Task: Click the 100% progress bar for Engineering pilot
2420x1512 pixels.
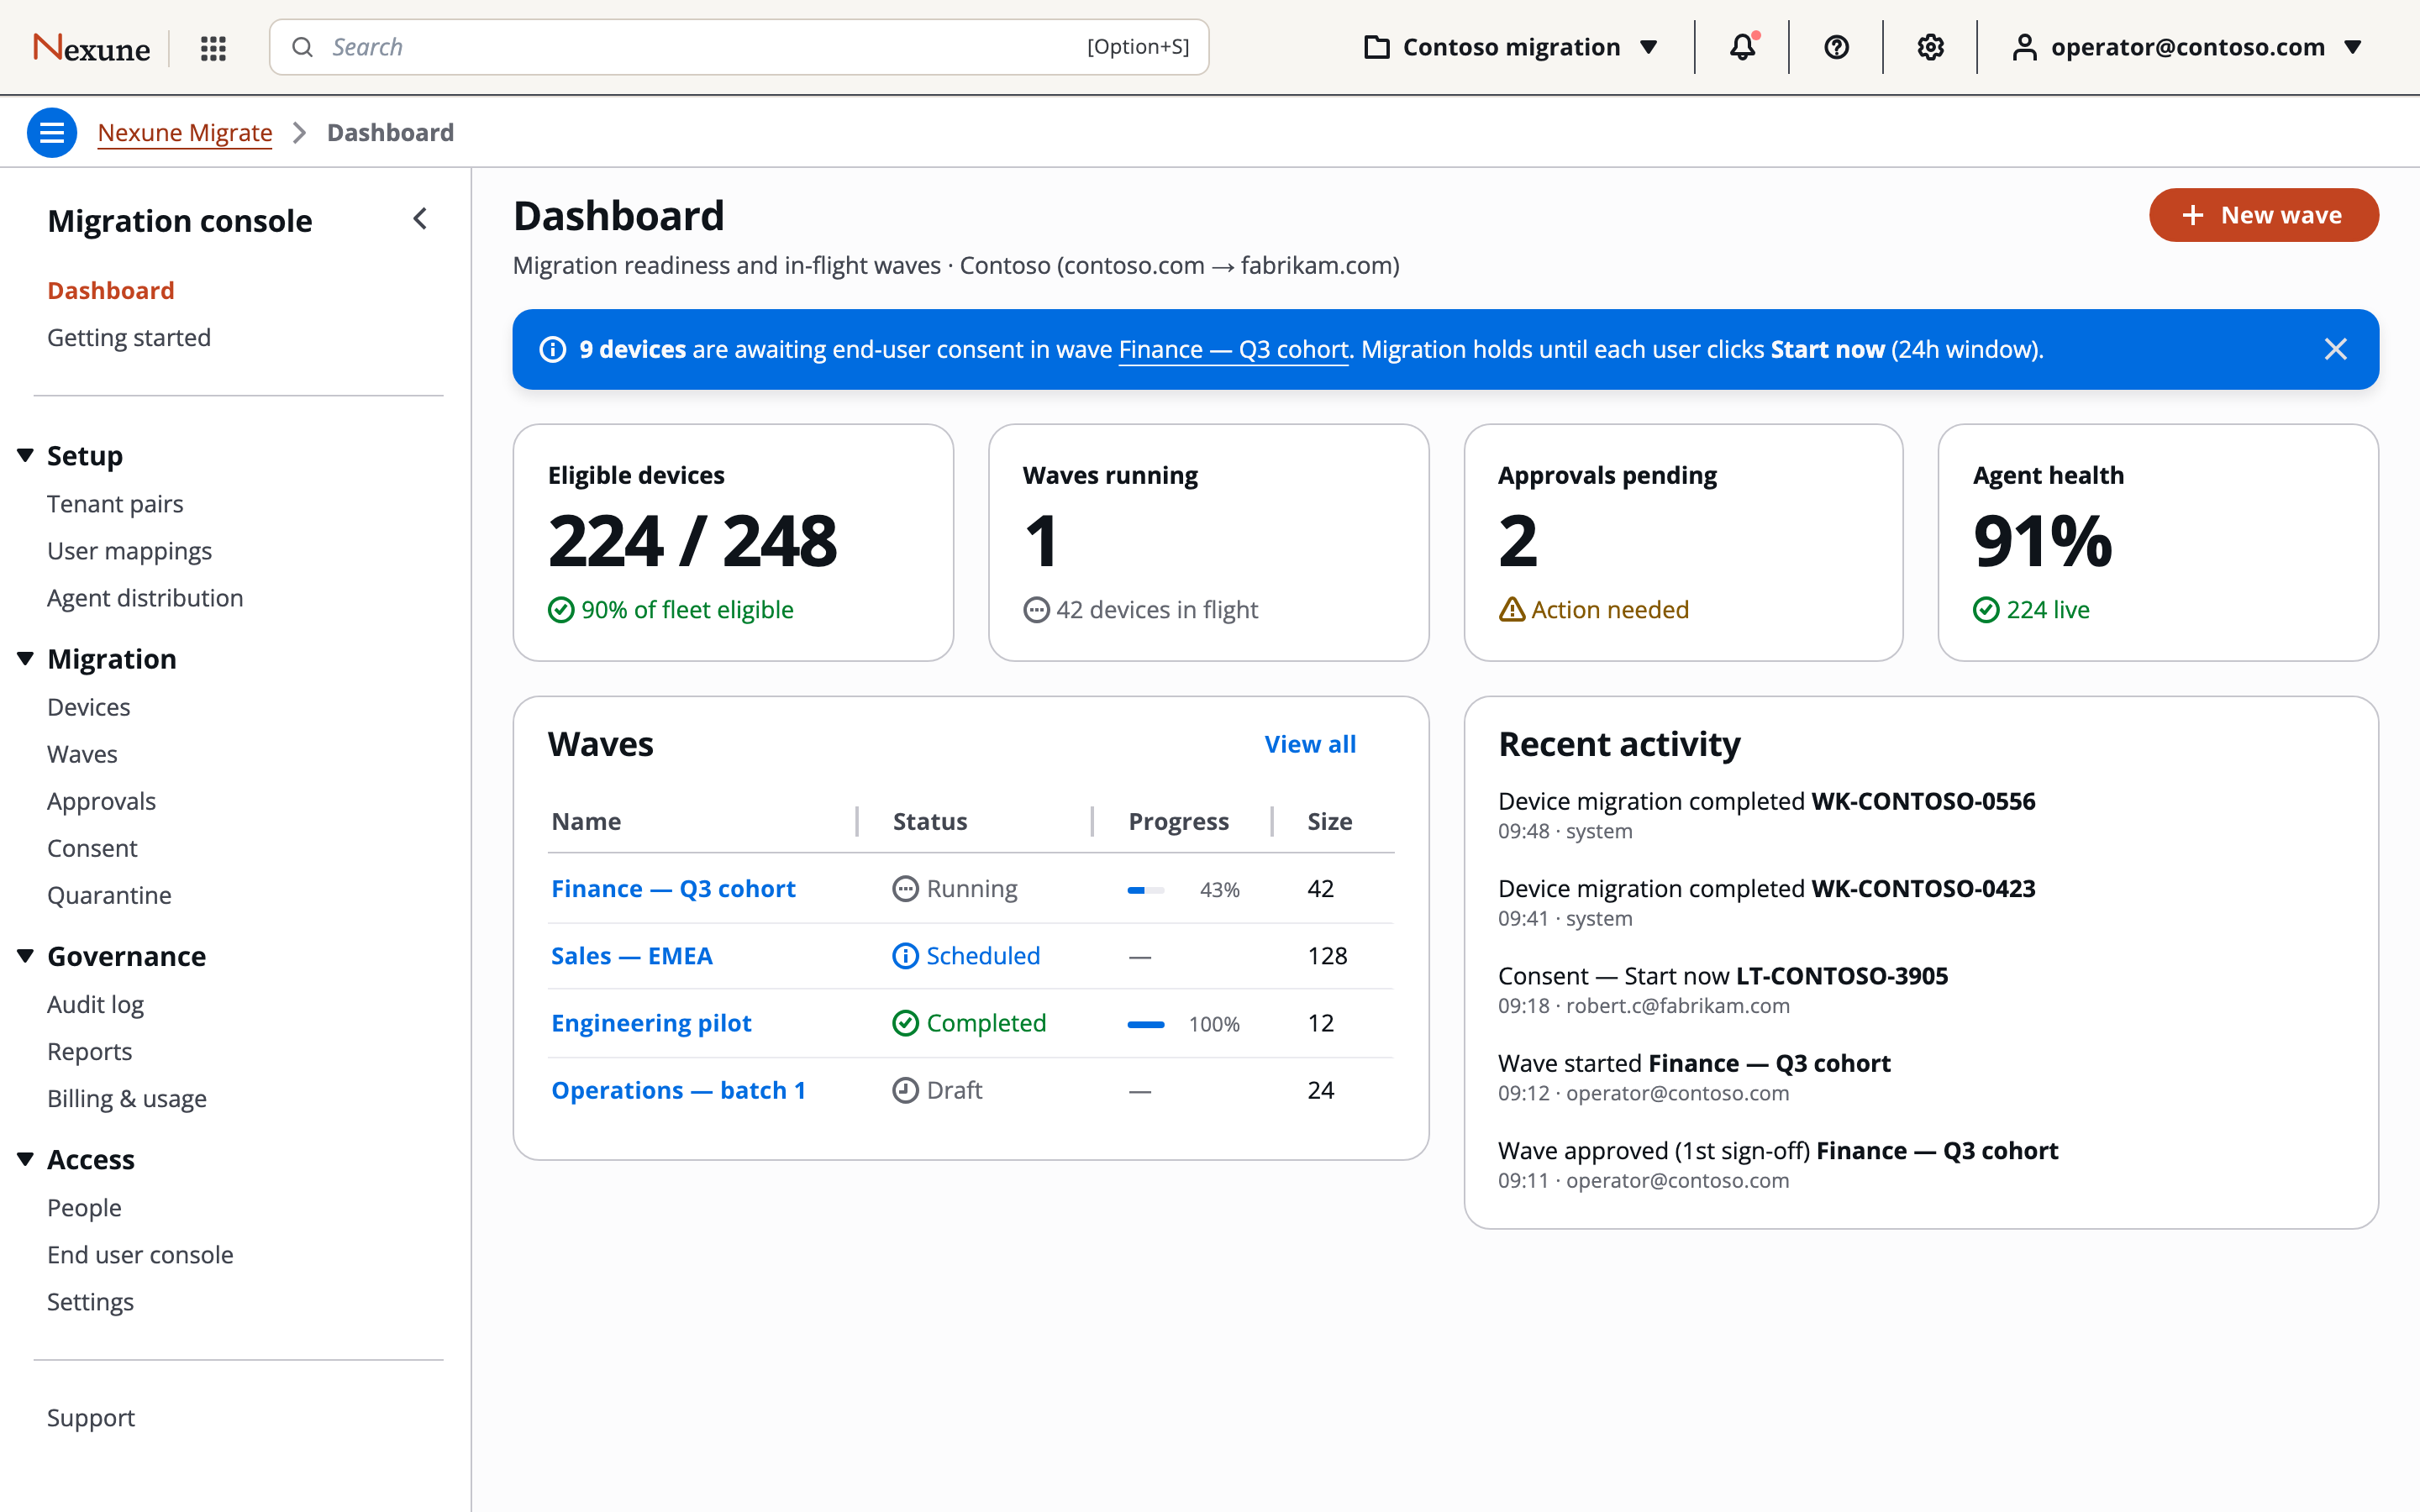Action: 1146,1024
